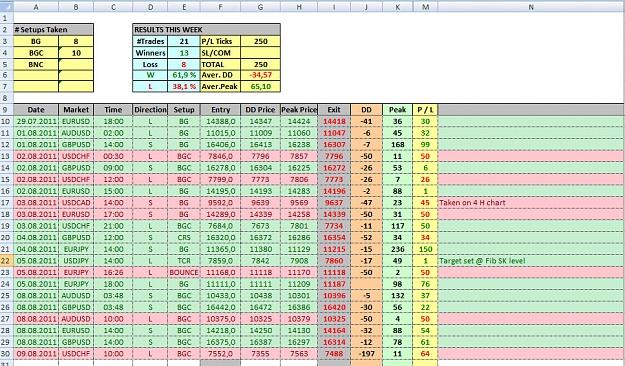Click the peak price 7908
The height and width of the screenshot is (366, 625).
[x=299, y=261]
